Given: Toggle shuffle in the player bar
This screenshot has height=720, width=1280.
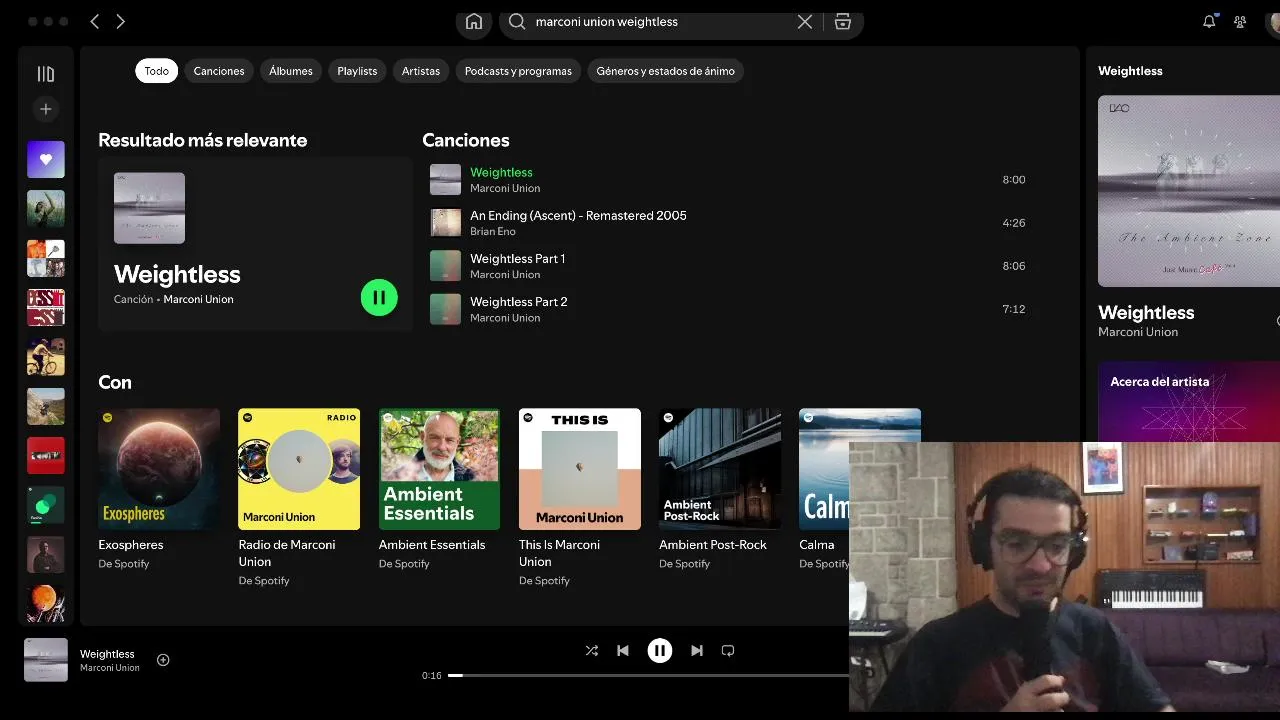Looking at the screenshot, I should click(x=592, y=651).
